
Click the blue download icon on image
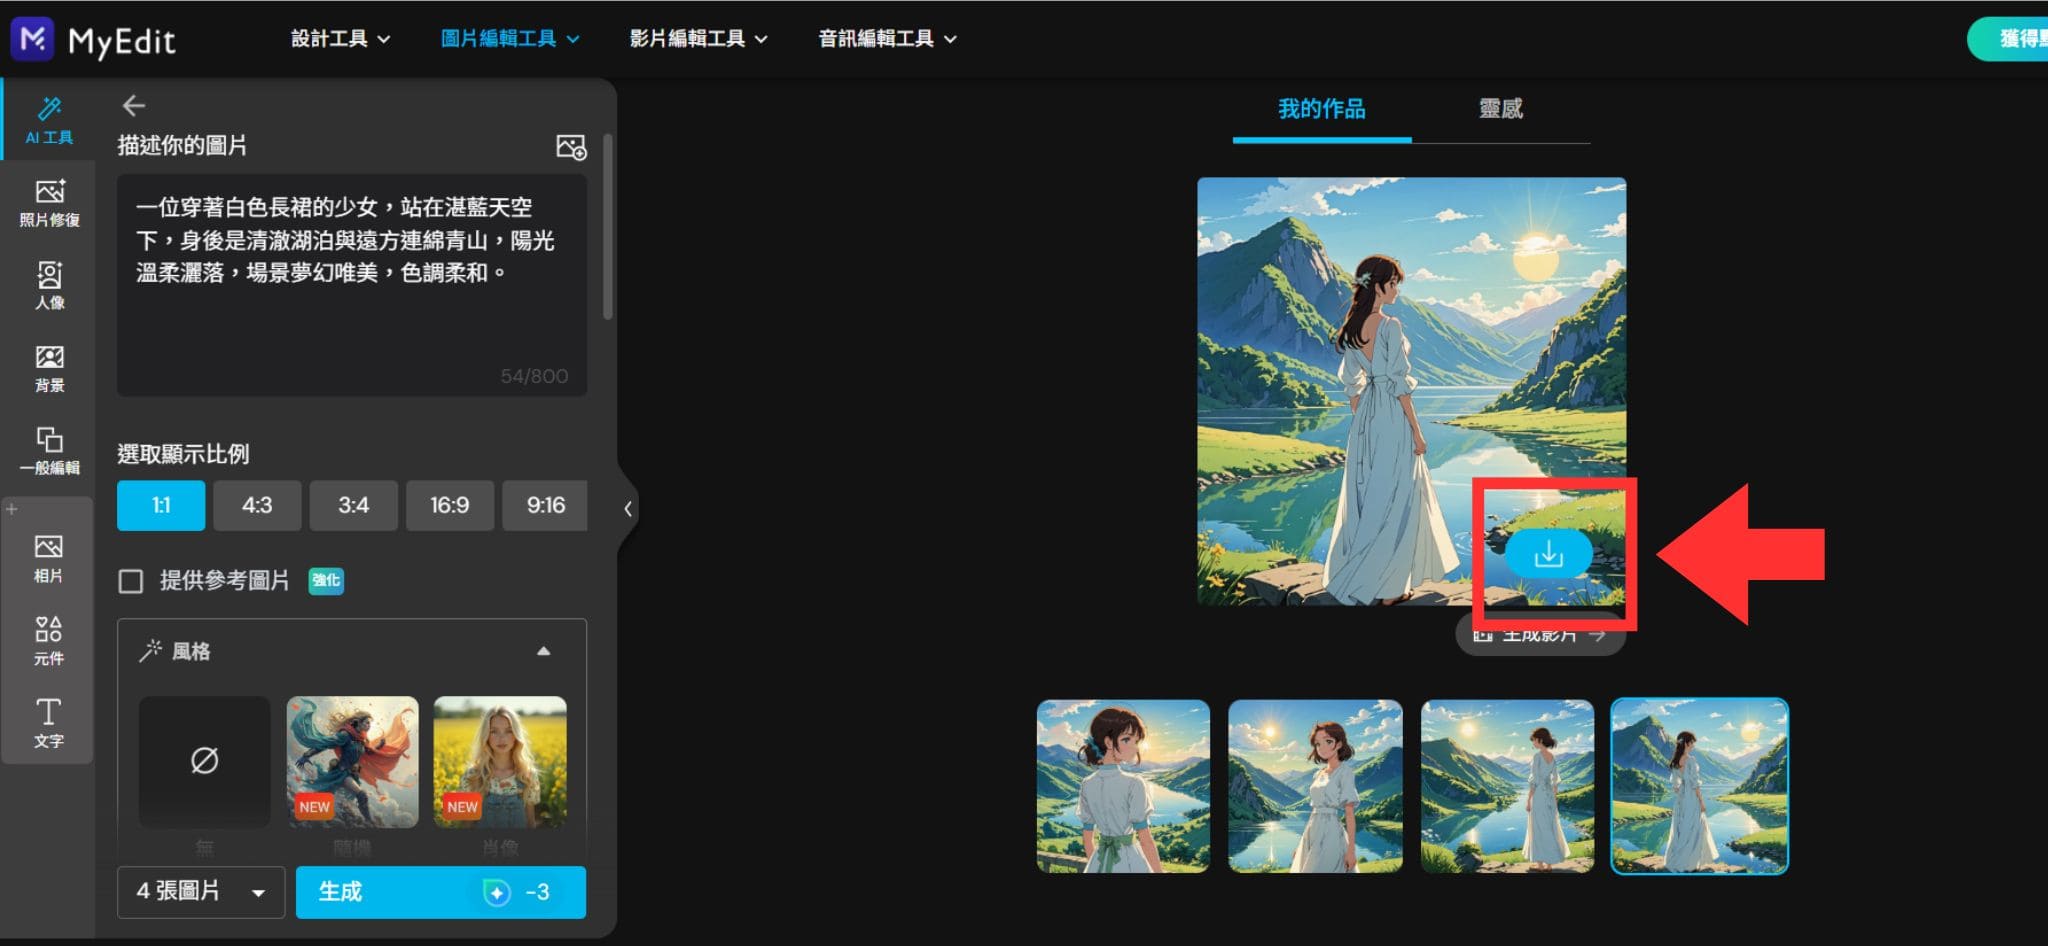tap(1548, 554)
